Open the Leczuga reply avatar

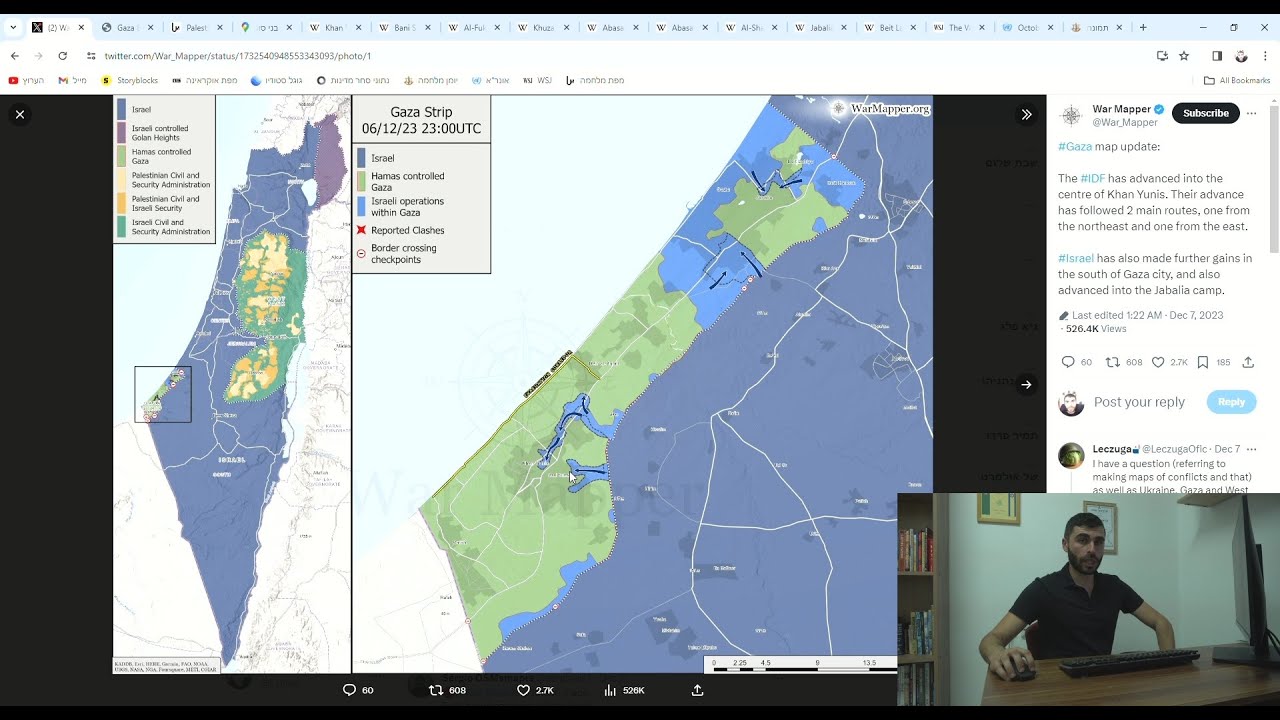(1071, 455)
